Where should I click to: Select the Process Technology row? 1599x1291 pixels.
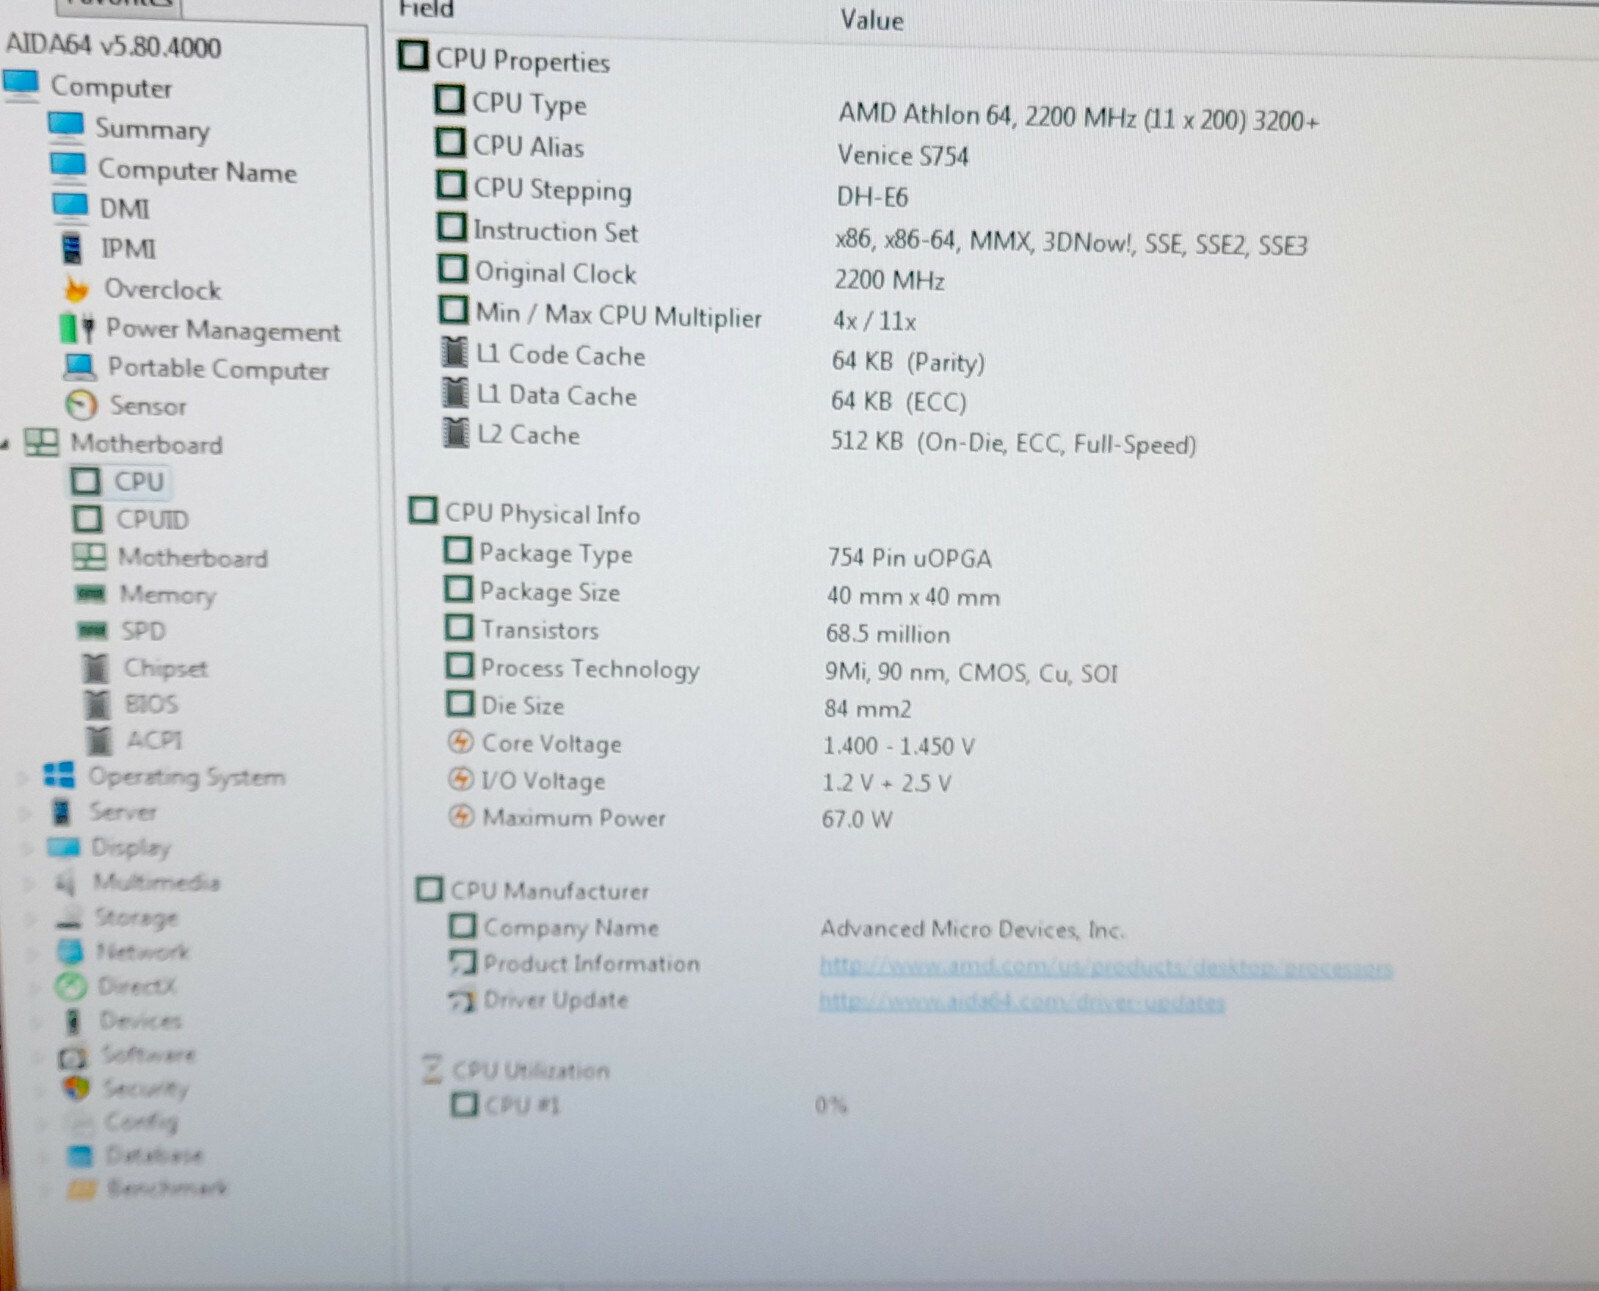781,669
